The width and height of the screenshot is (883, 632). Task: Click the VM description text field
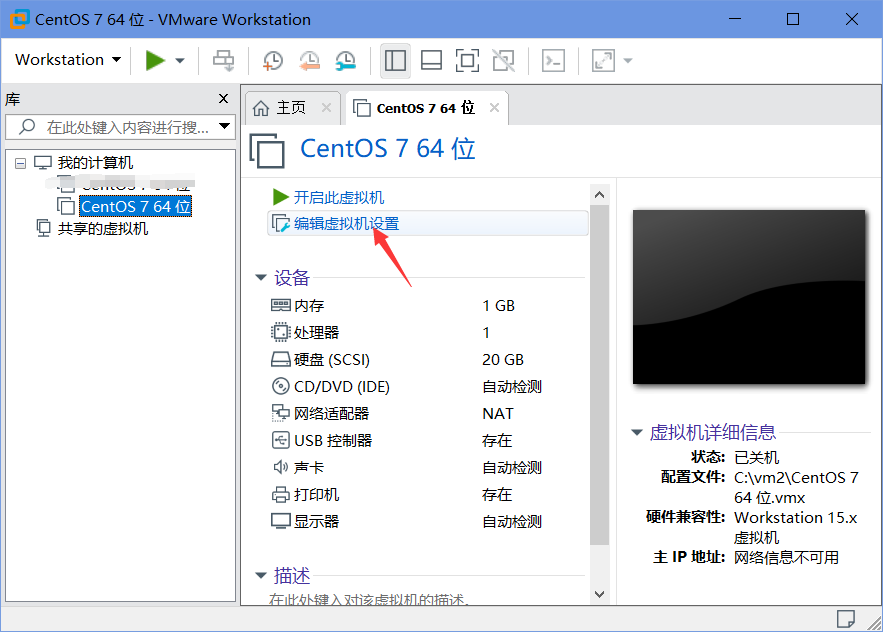pyautogui.click(x=369, y=599)
